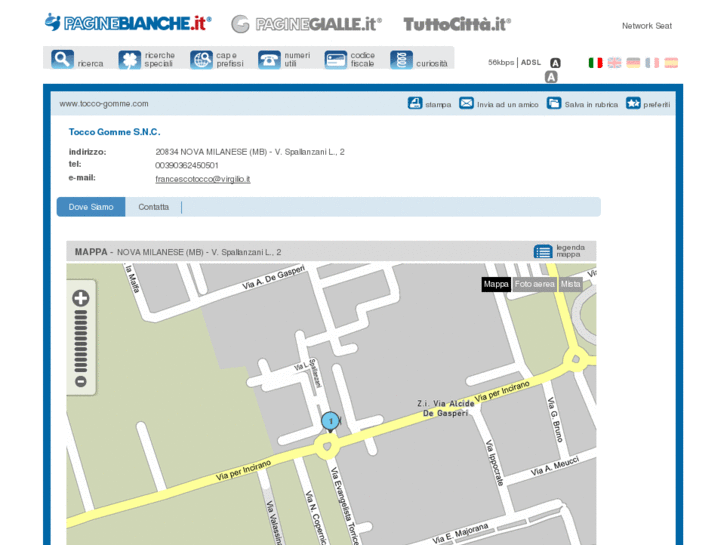727x545 pixels.
Task: Open ricerche speciali clover icon
Action: (x=129, y=60)
